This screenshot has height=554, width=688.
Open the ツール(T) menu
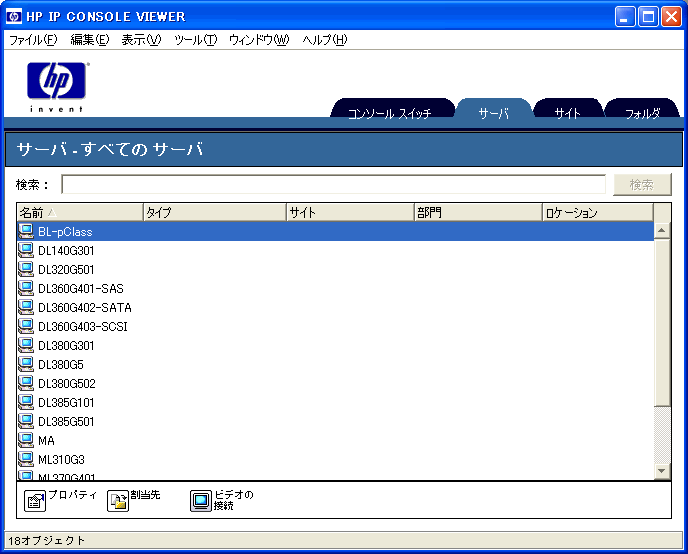coord(195,40)
